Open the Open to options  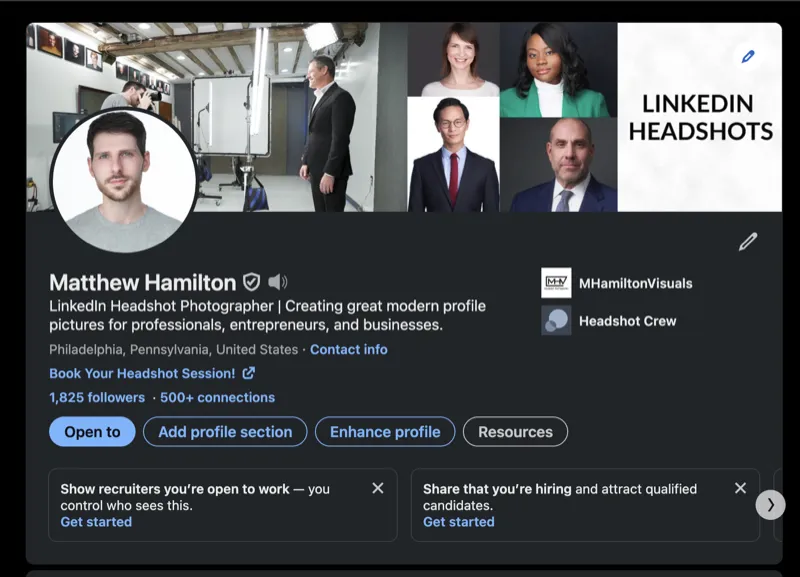click(92, 432)
